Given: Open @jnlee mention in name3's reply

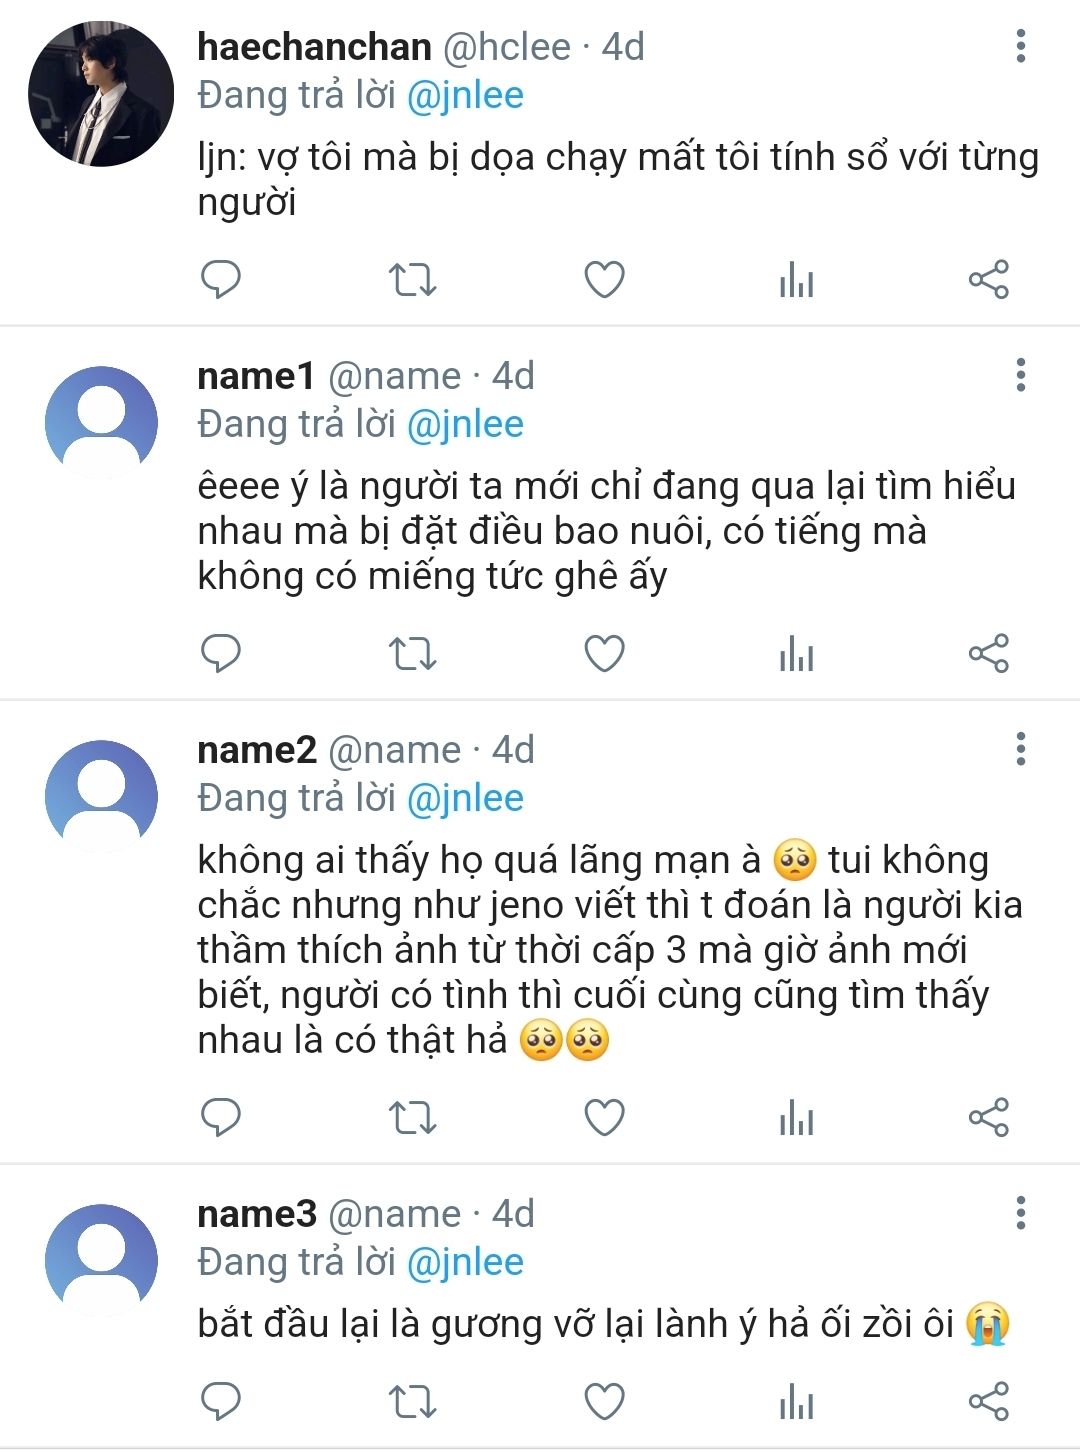Looking at the screenshot, I should click(466, 1262).
